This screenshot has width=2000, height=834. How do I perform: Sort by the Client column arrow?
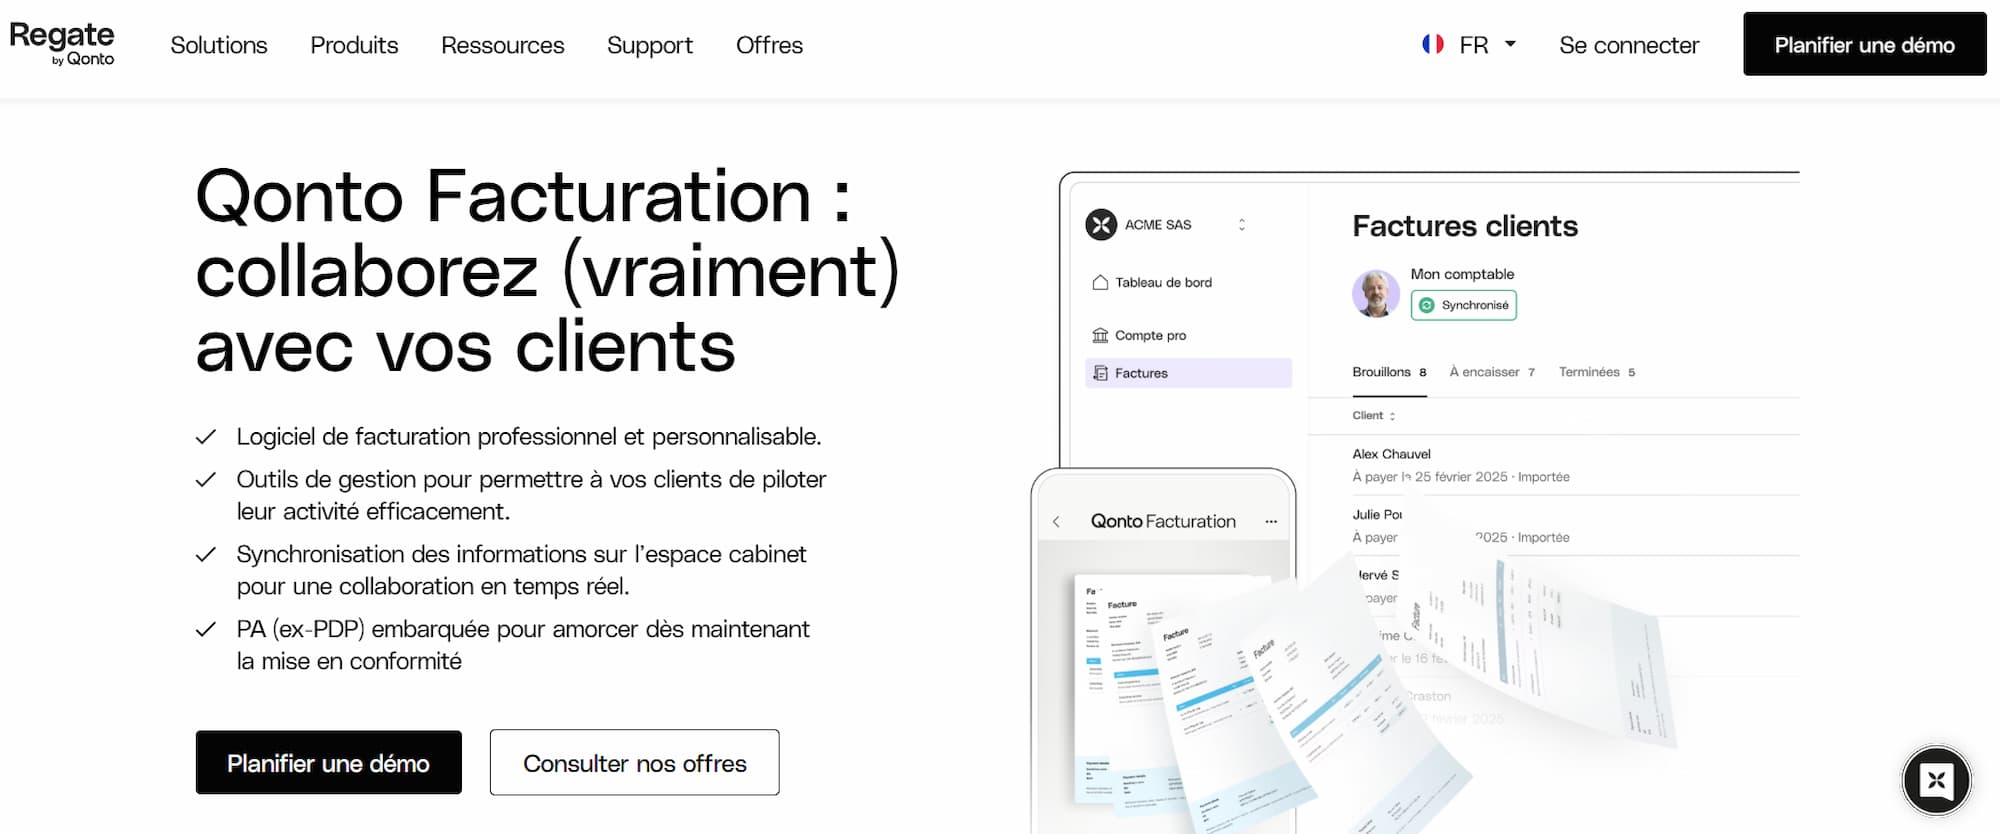point(1392,416)
